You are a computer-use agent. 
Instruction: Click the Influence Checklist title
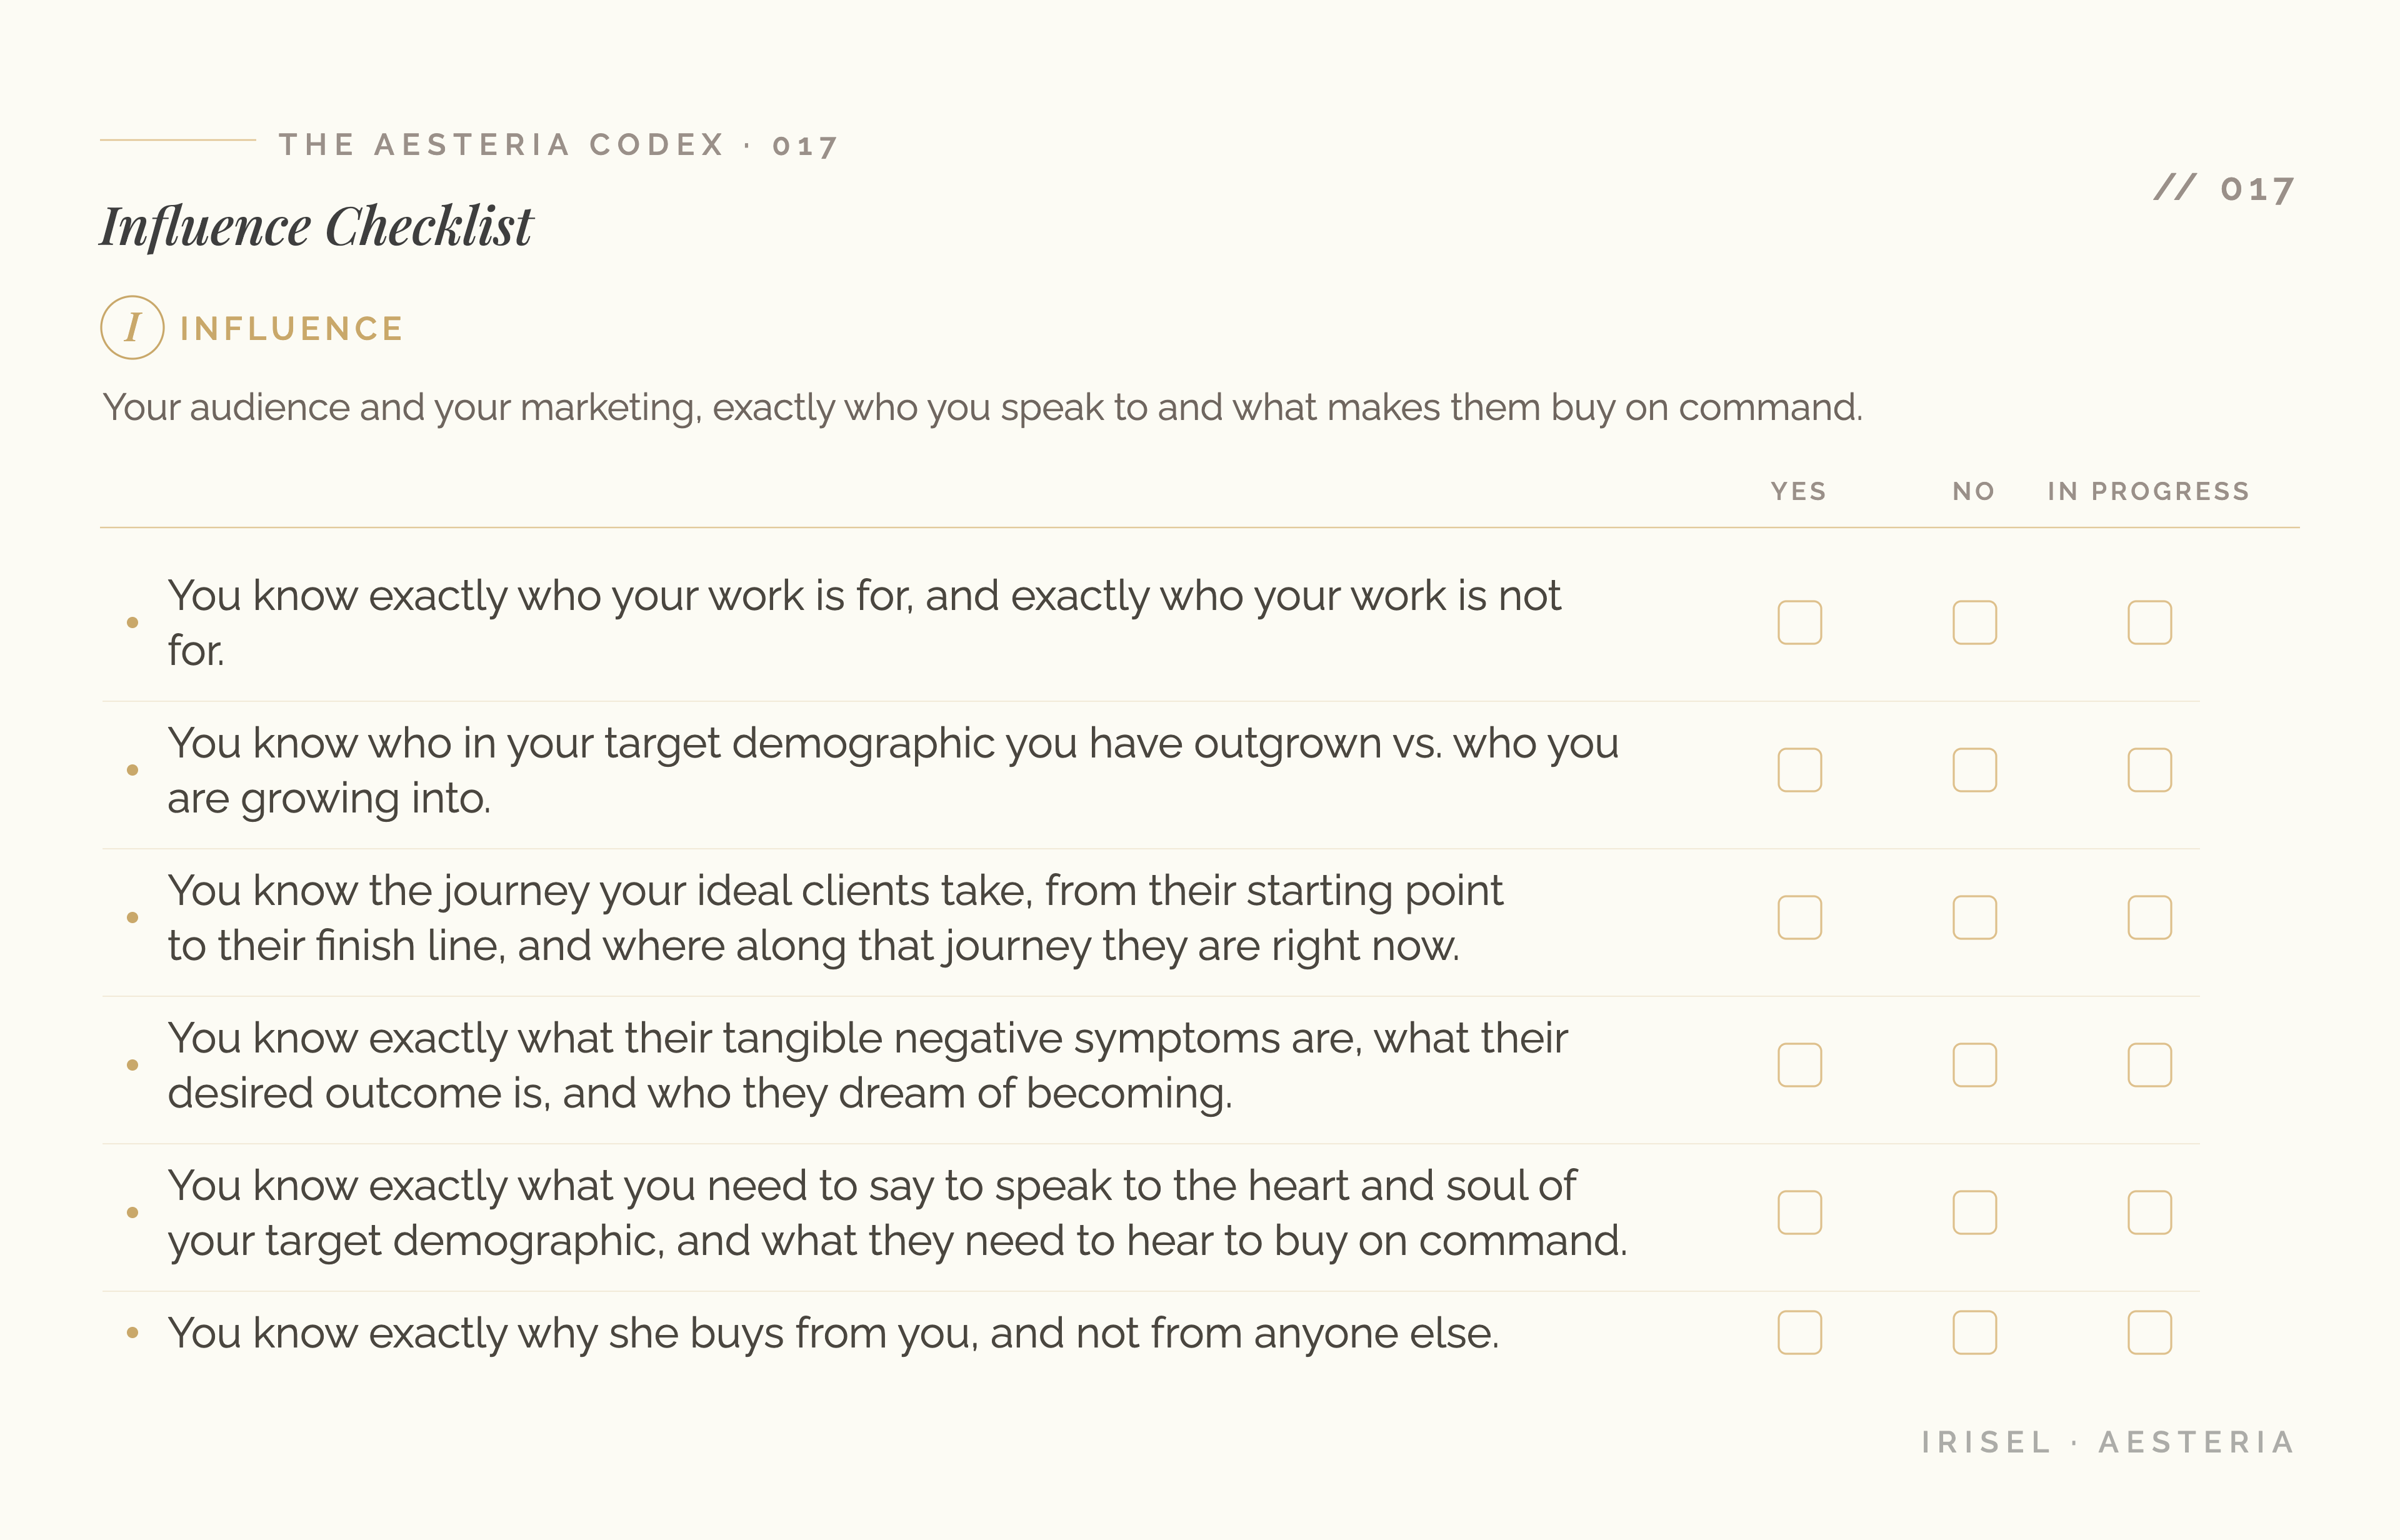tap(316, 226)
